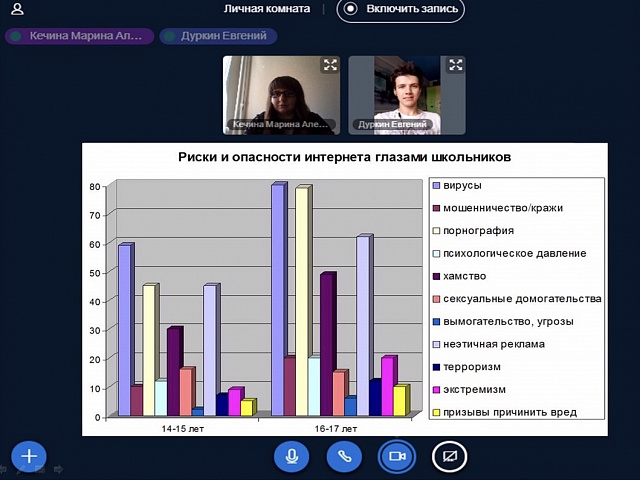Toggle the screen share button
This screenshot has height=480, width=640.
pyautogui.click(x=449, y=456)
